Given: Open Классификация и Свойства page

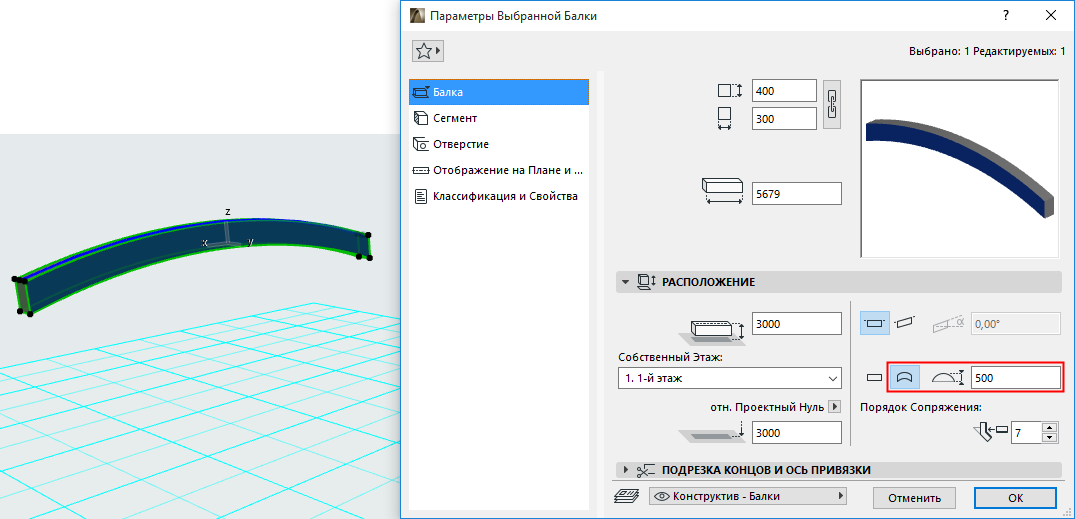Looking at the screenshot, I should [x=498, y=196].
